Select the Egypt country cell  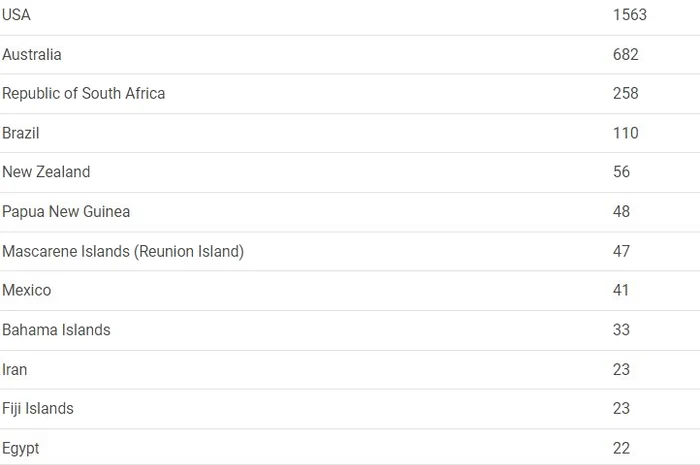[x=21, y=448]
